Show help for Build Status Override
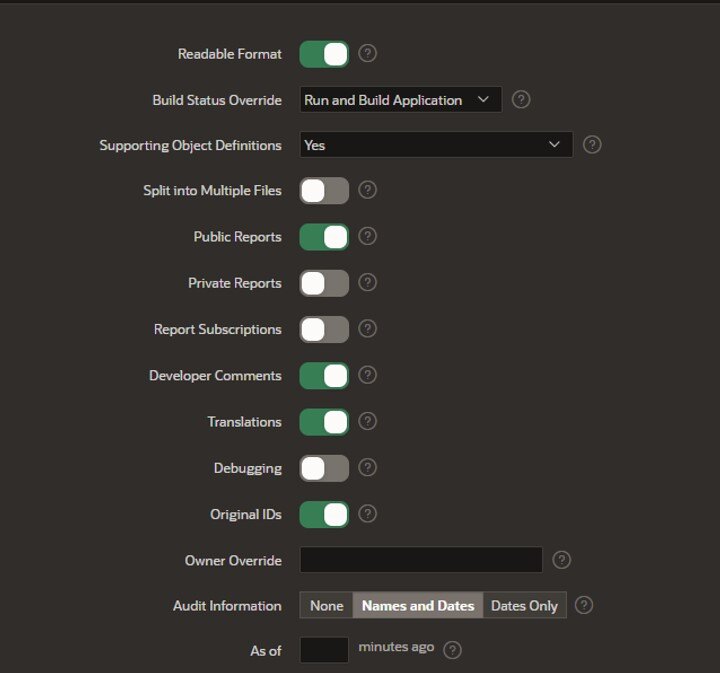This screenshot has width=720, height=673. [521, 99]
